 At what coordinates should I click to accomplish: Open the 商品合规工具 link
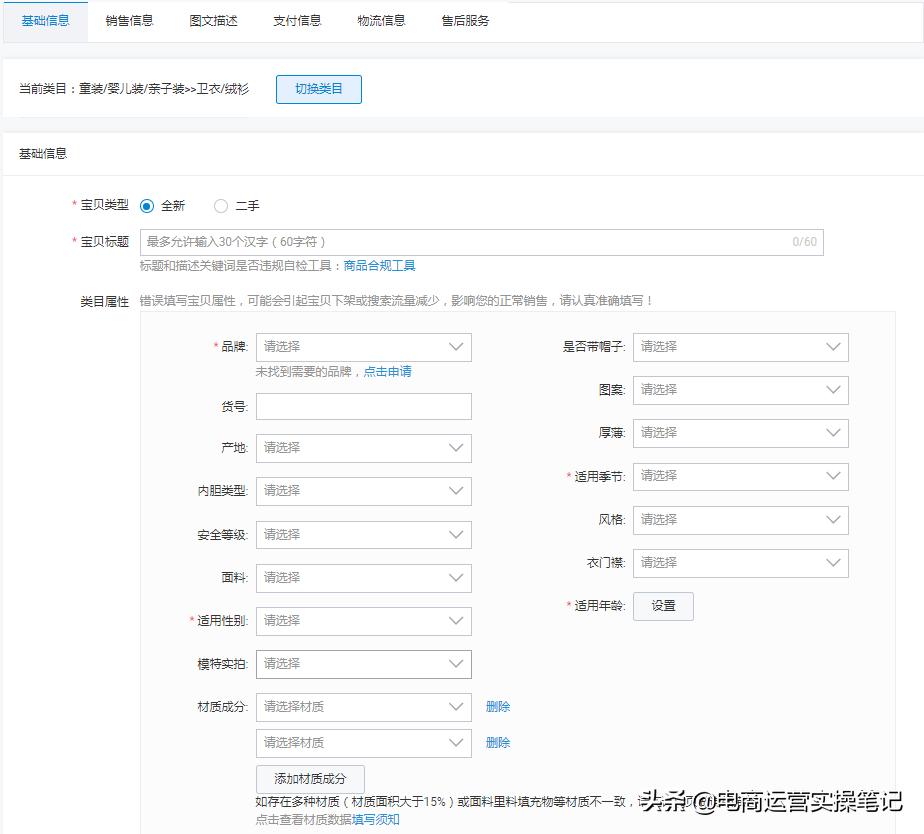tap(379, 266)
